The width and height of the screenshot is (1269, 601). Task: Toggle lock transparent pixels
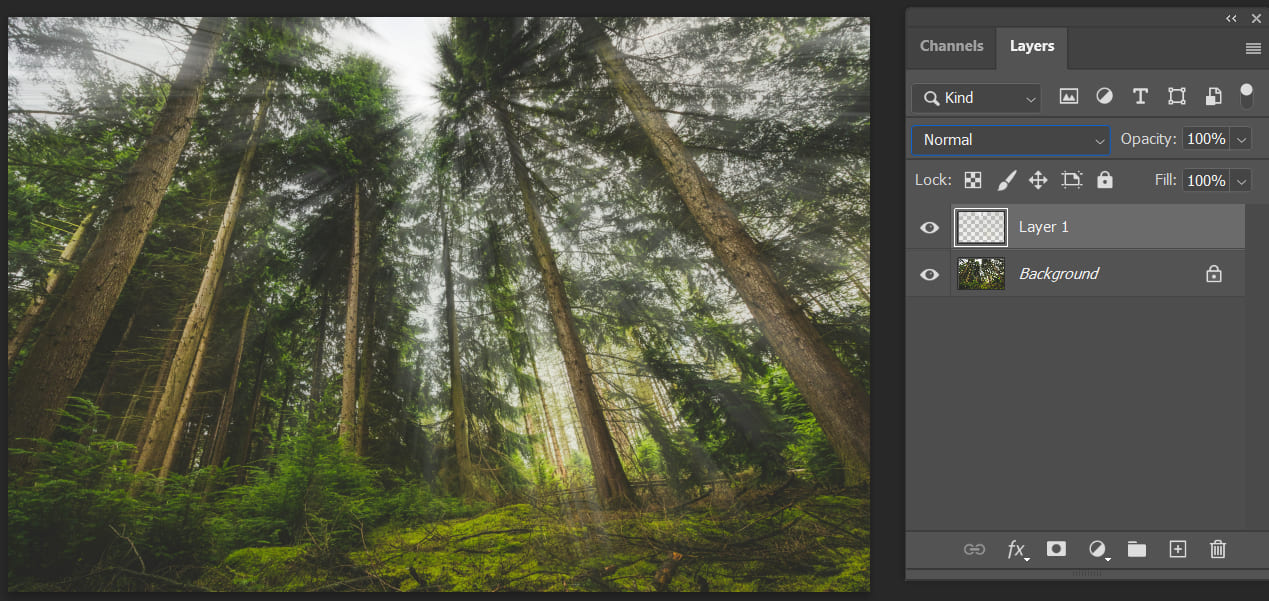click(x=972, y=180)
